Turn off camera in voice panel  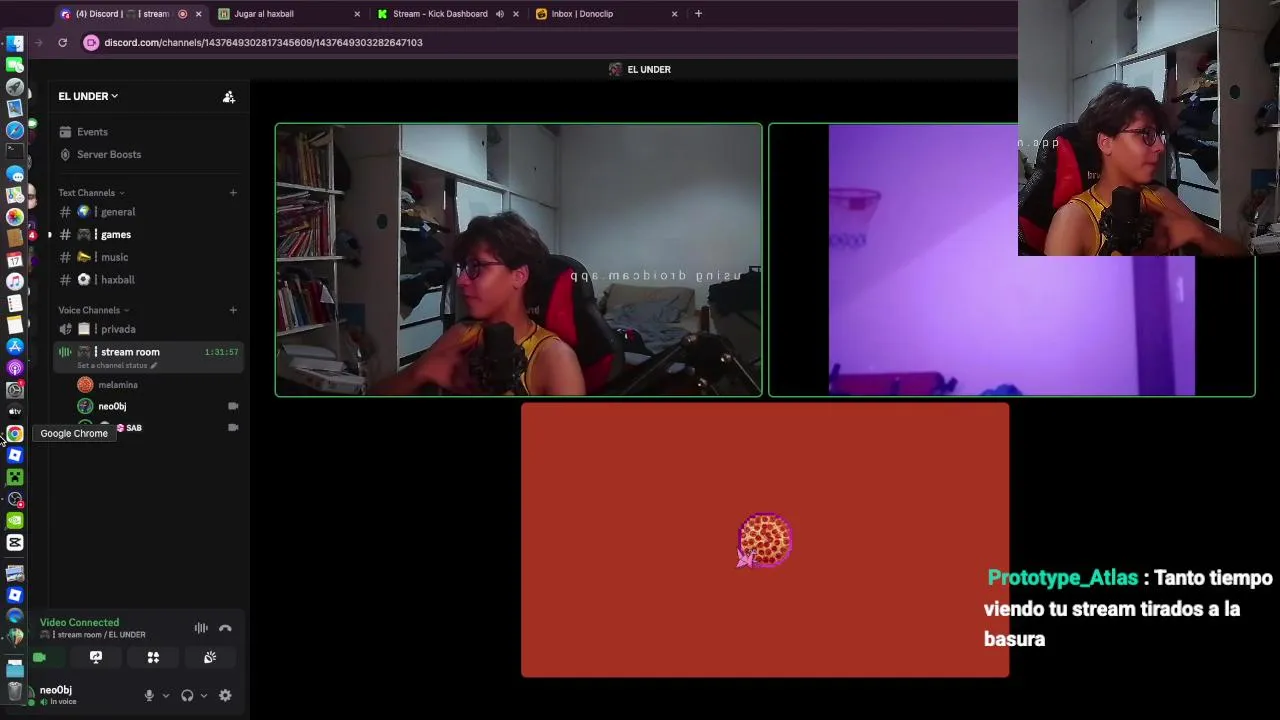39,657
